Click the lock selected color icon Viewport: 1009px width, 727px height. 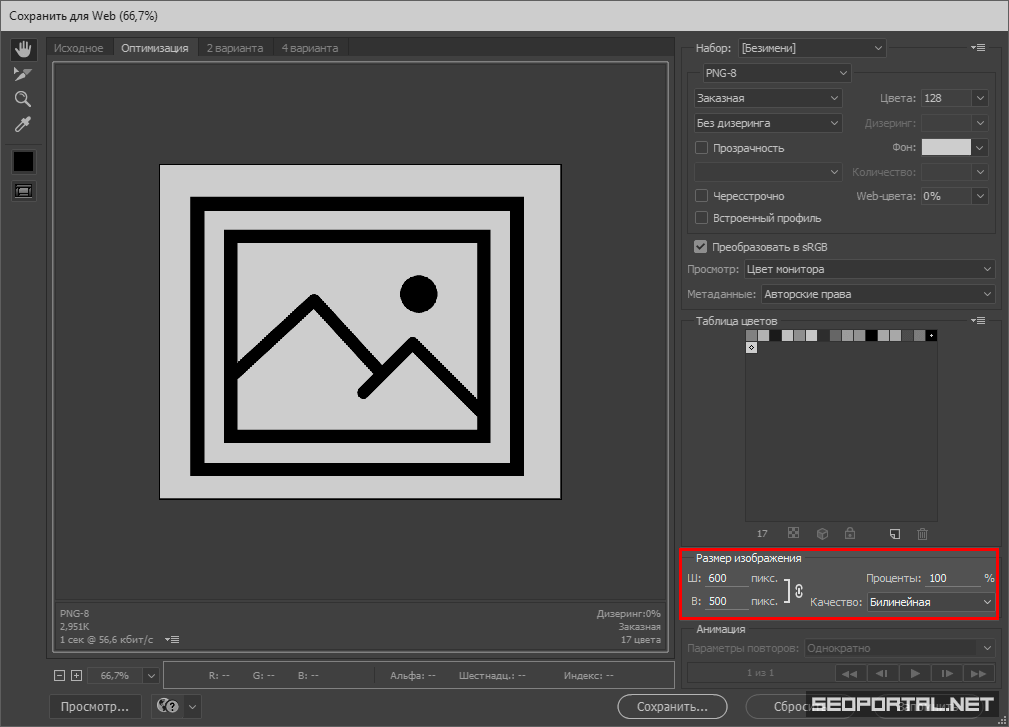click(850, 534)
